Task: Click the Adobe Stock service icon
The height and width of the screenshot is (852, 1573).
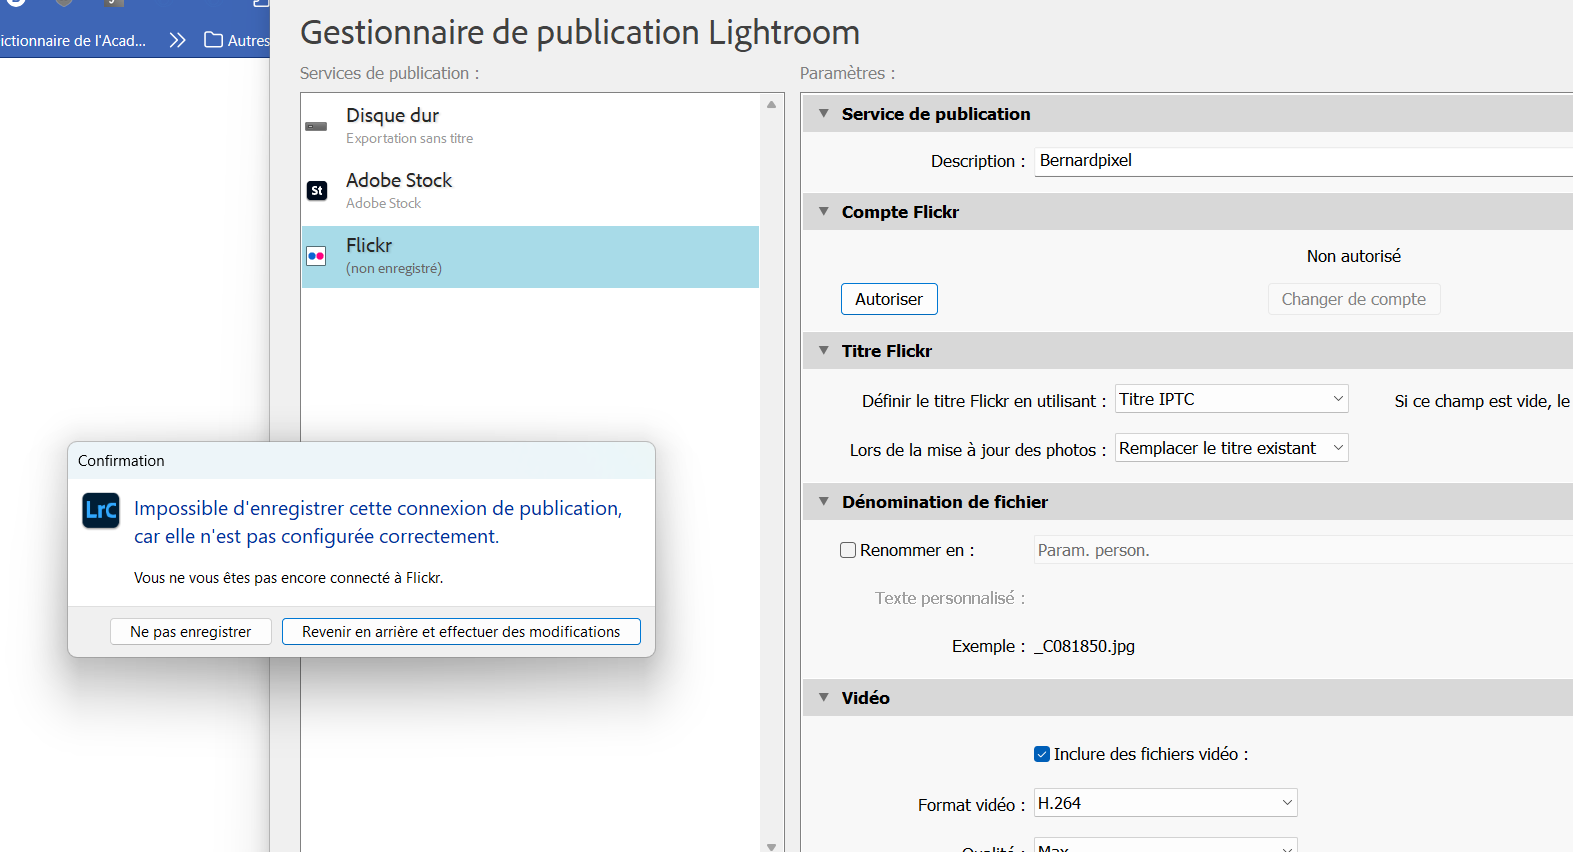Action: (x=317, y=191)
